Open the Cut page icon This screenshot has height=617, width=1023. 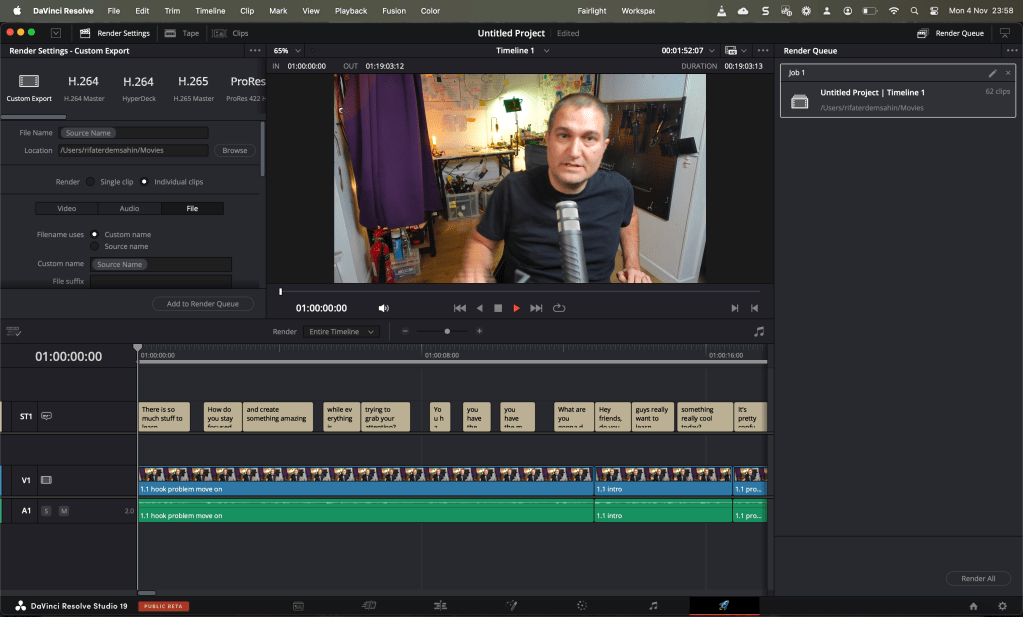(x=369, y=606)
